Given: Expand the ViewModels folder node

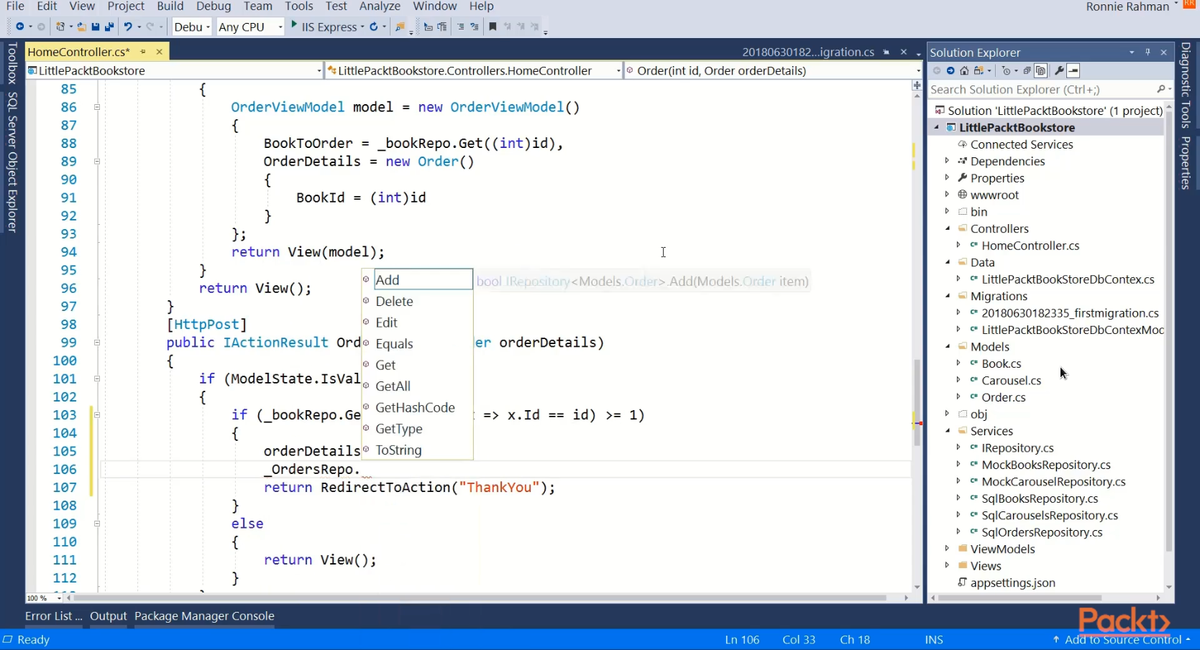Looking at the screenshot, I should 948,549.
